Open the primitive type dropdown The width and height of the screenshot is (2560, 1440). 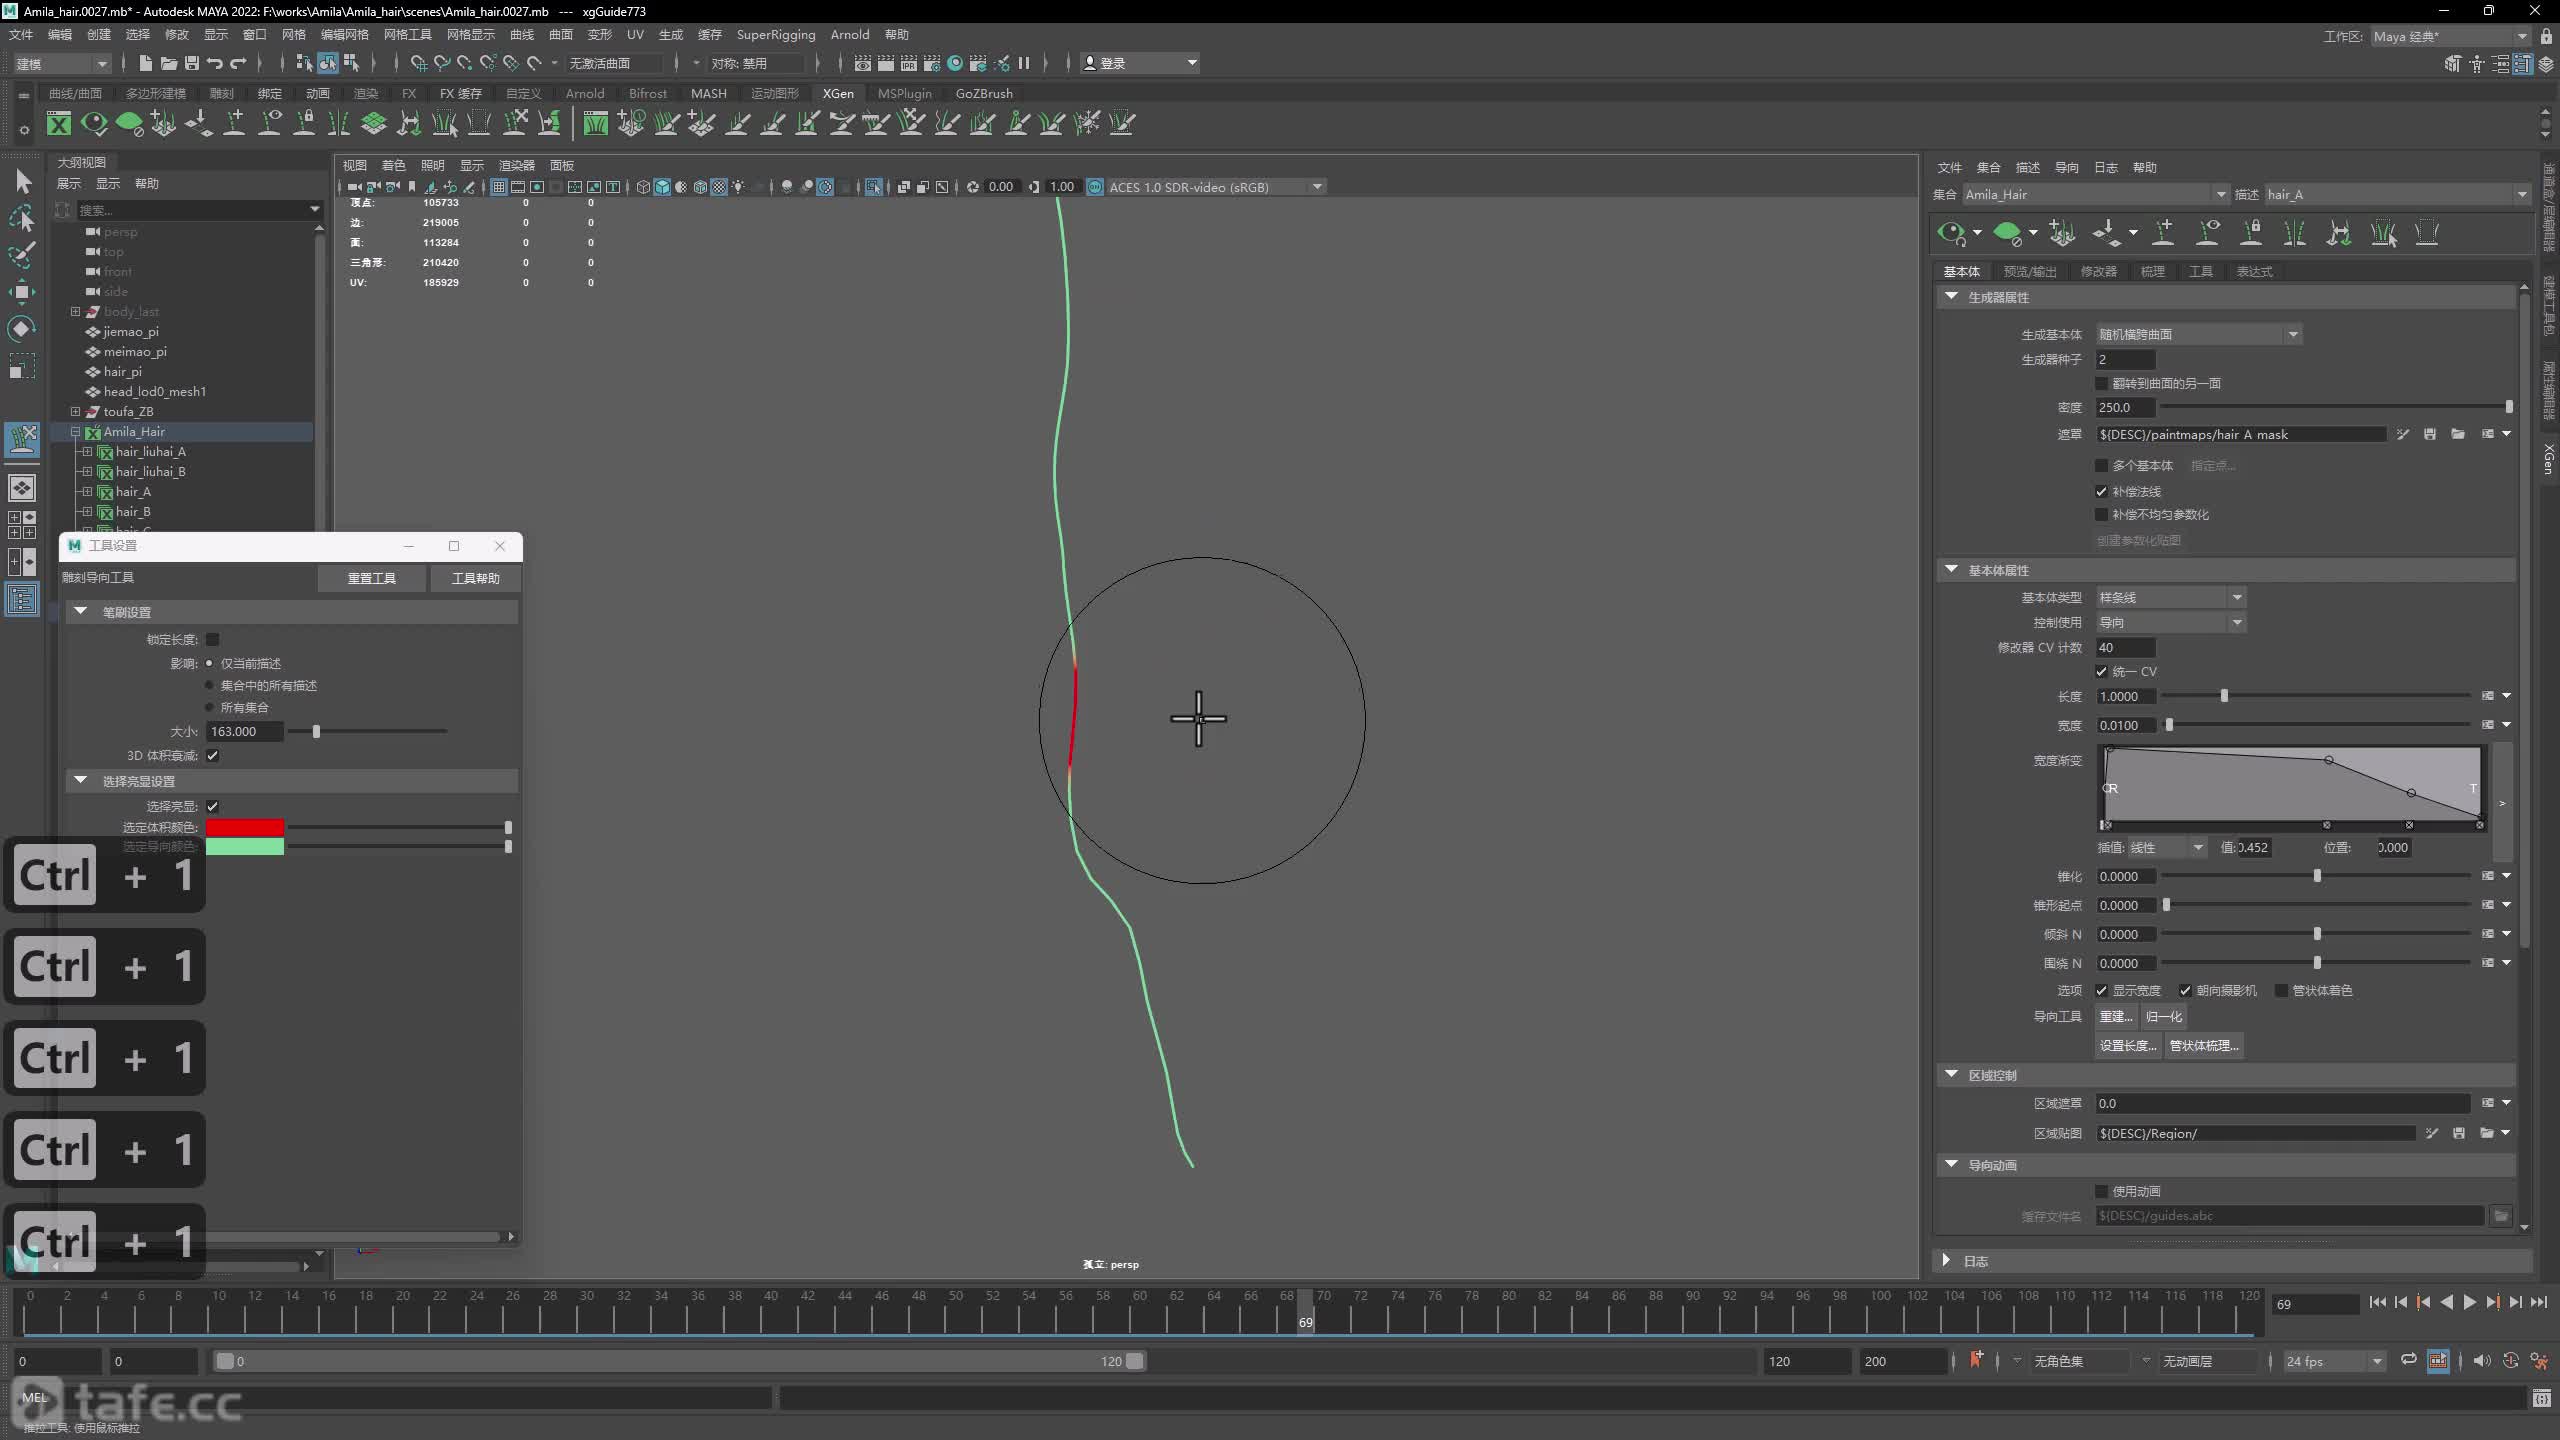(2171, 597)
